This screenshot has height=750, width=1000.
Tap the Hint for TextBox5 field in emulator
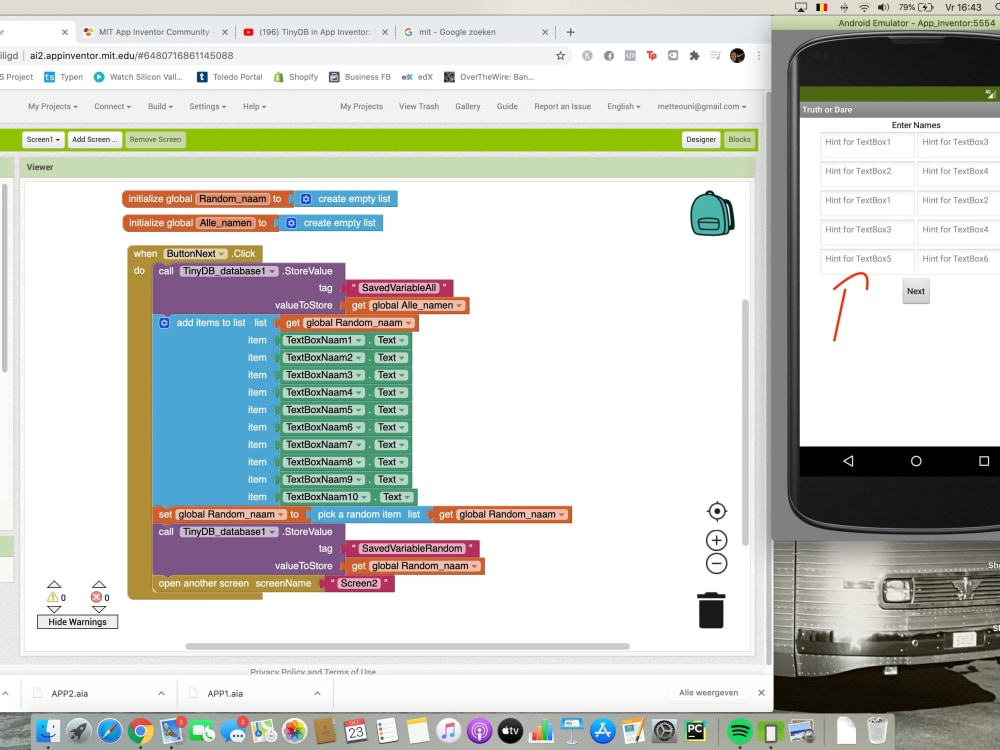867,260
